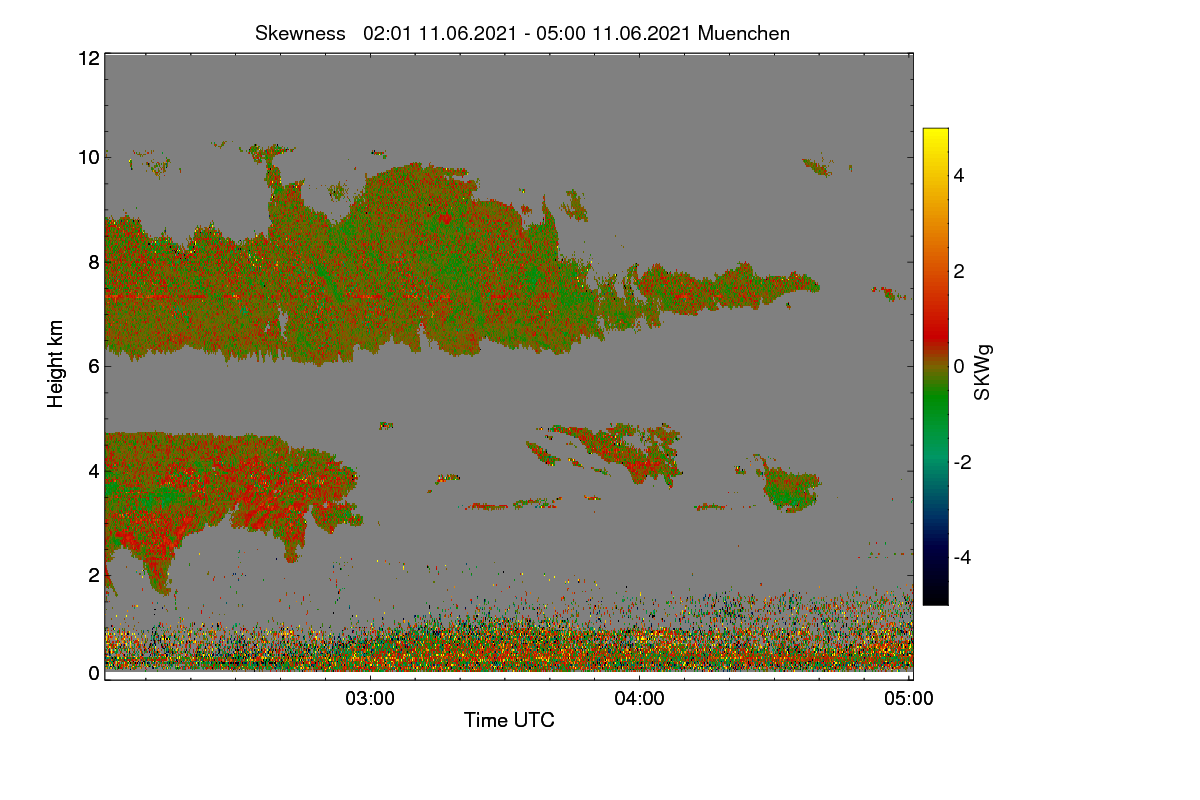Select the Height km axis title
This screenshot has height=800, width=1200.
point(56,364)
